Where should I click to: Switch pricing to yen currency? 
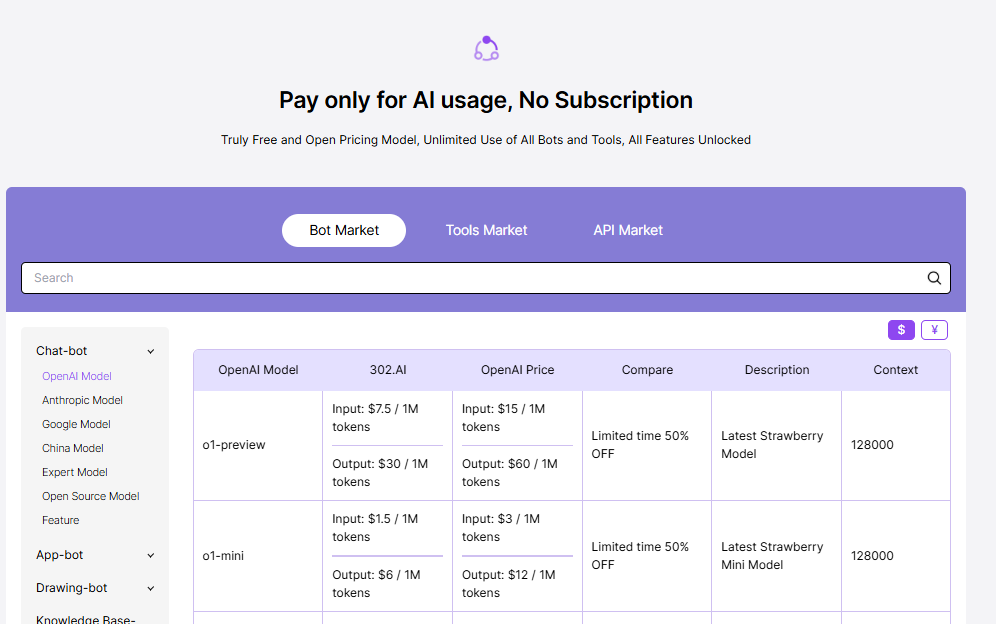point(934,330)
